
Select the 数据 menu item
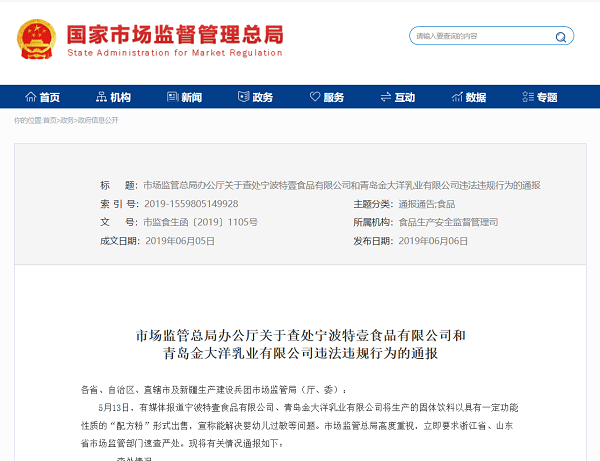pos(476,97)
